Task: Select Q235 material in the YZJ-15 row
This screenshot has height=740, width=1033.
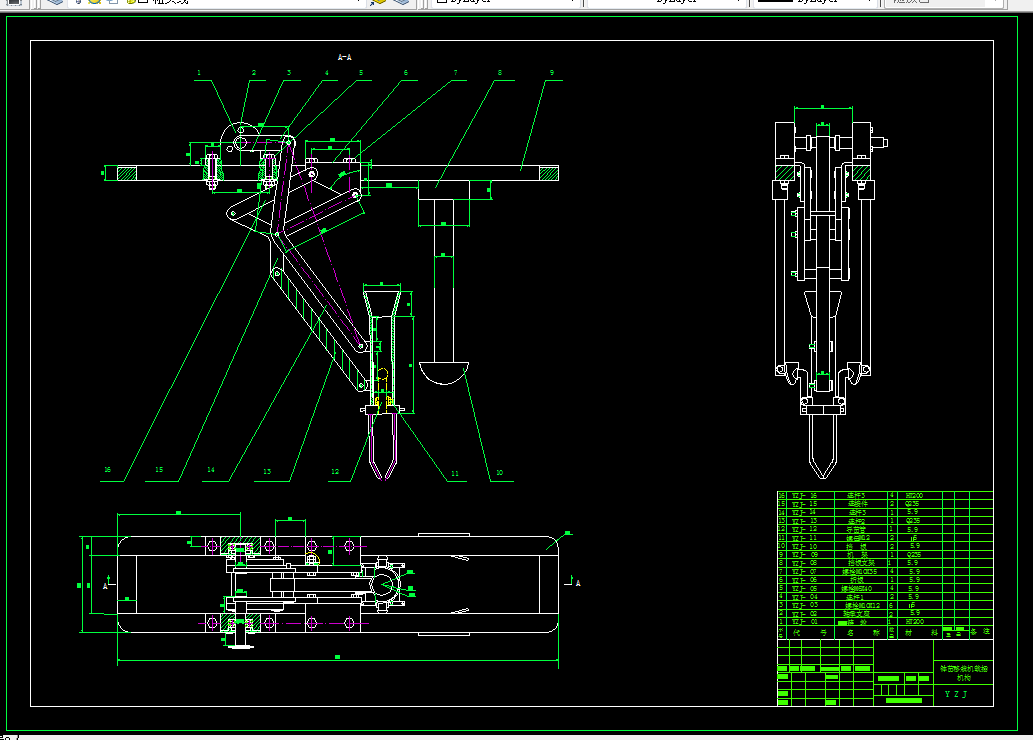Action: 912,504
